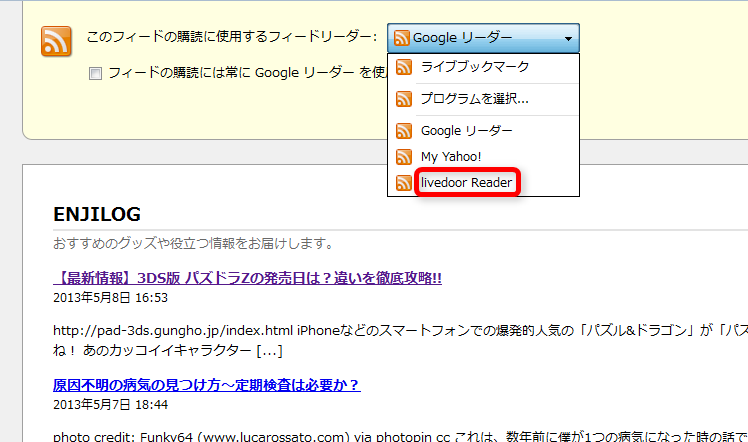Click the pad-3ds.gungho.jp URL text
This screenshot has height=442, width=748.
pyautogui.click(x=173, y=330)
